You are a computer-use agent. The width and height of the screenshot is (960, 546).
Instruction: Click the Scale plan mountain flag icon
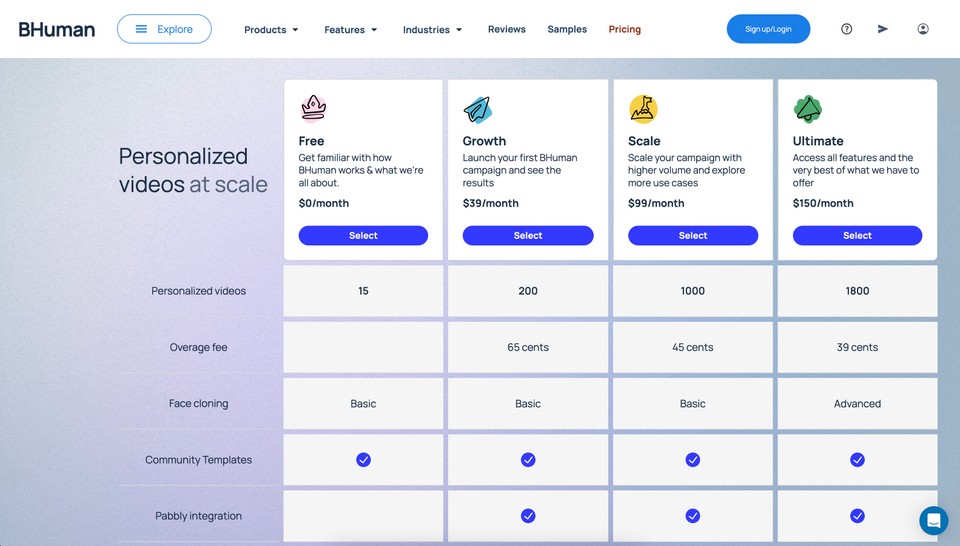tap(643, 109)
